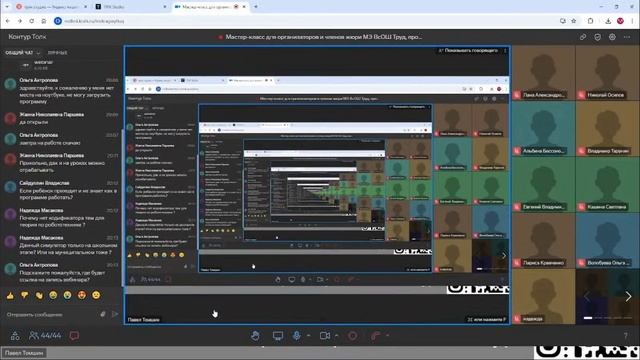This screenshot has height=360, width=640.
Task: Open browser downloads icon
Action: [x=608, y=21]
